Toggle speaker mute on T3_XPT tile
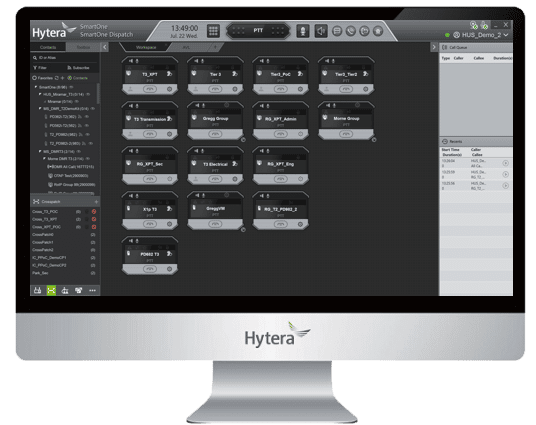 [131, 61]
